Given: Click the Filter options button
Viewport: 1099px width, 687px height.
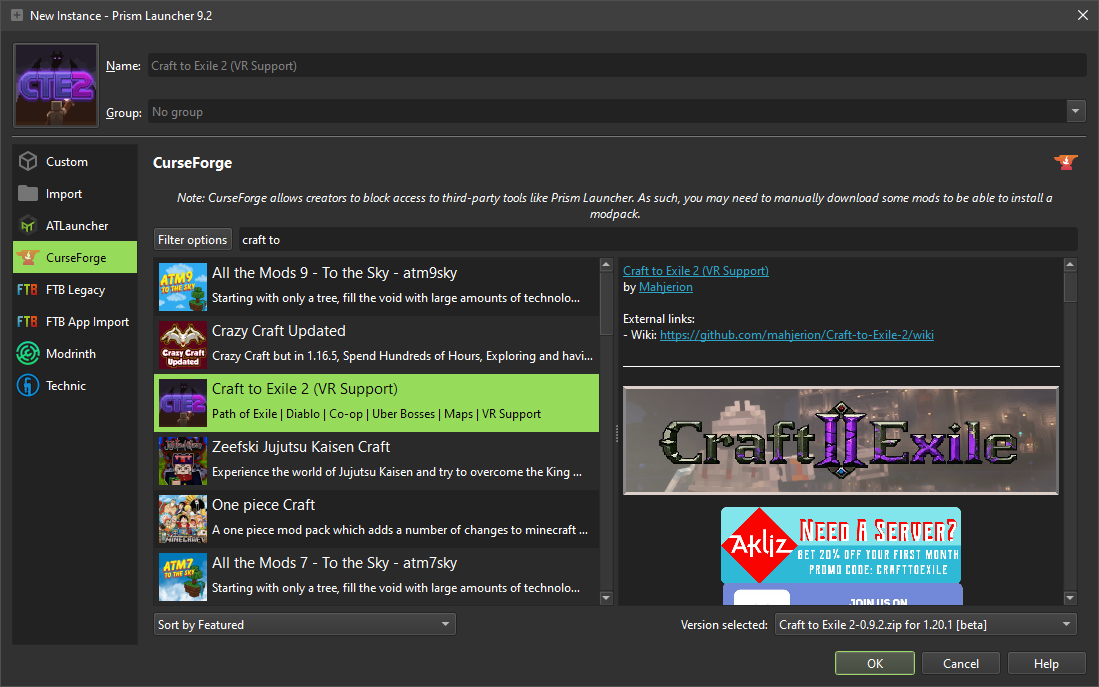Looking at the screenshot, I should coord(193,240).
